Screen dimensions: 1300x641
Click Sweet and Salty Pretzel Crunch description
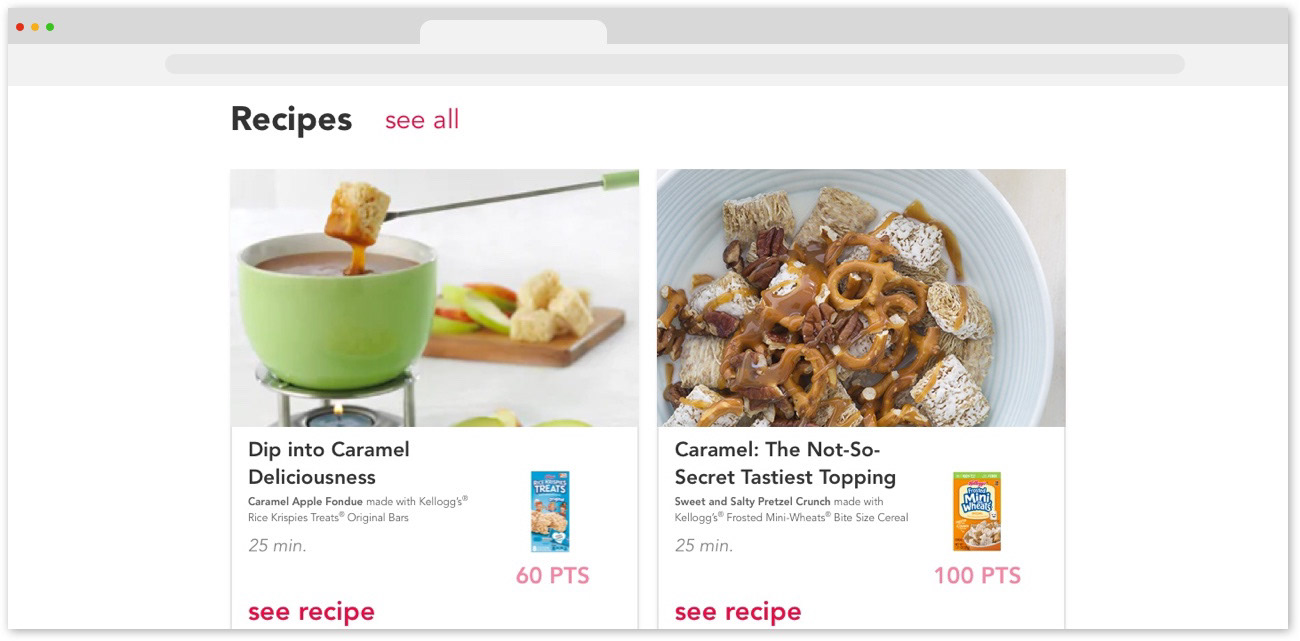[791, 509]
